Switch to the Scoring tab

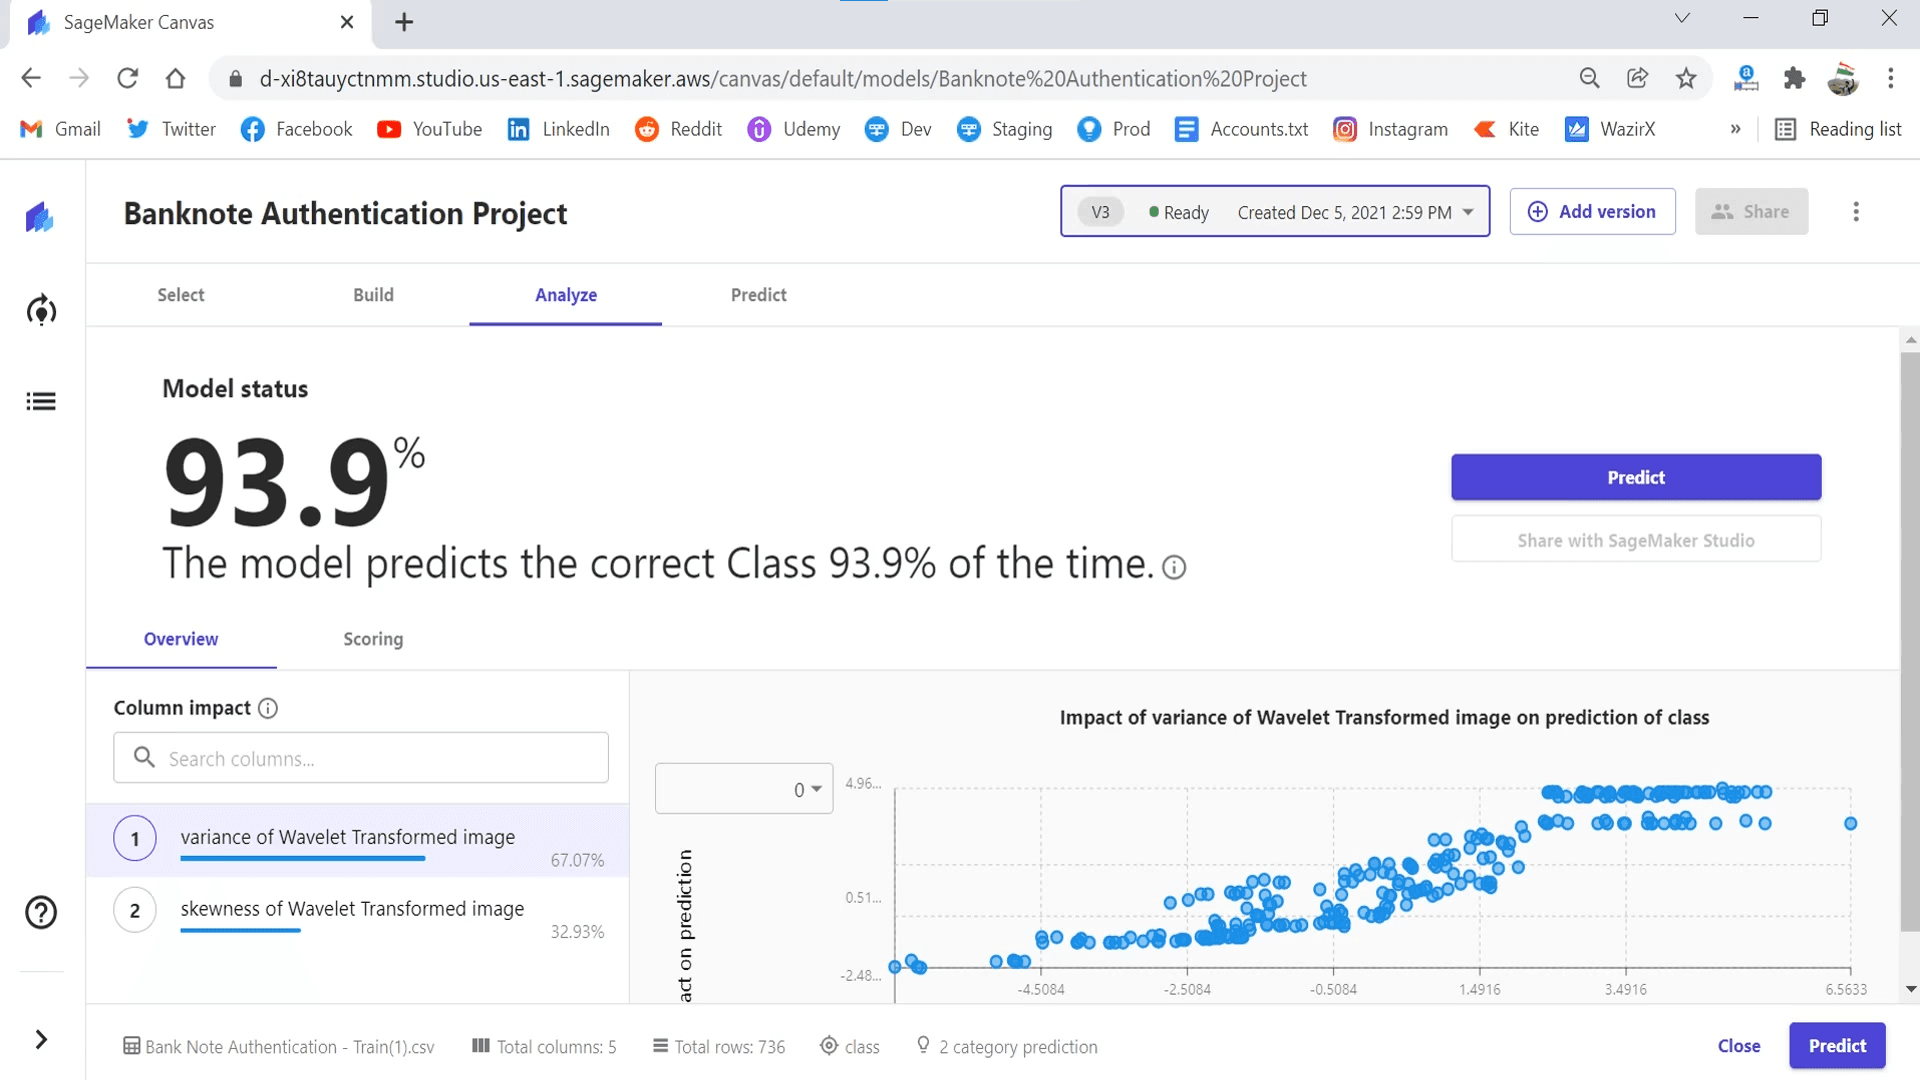[372, 639]
